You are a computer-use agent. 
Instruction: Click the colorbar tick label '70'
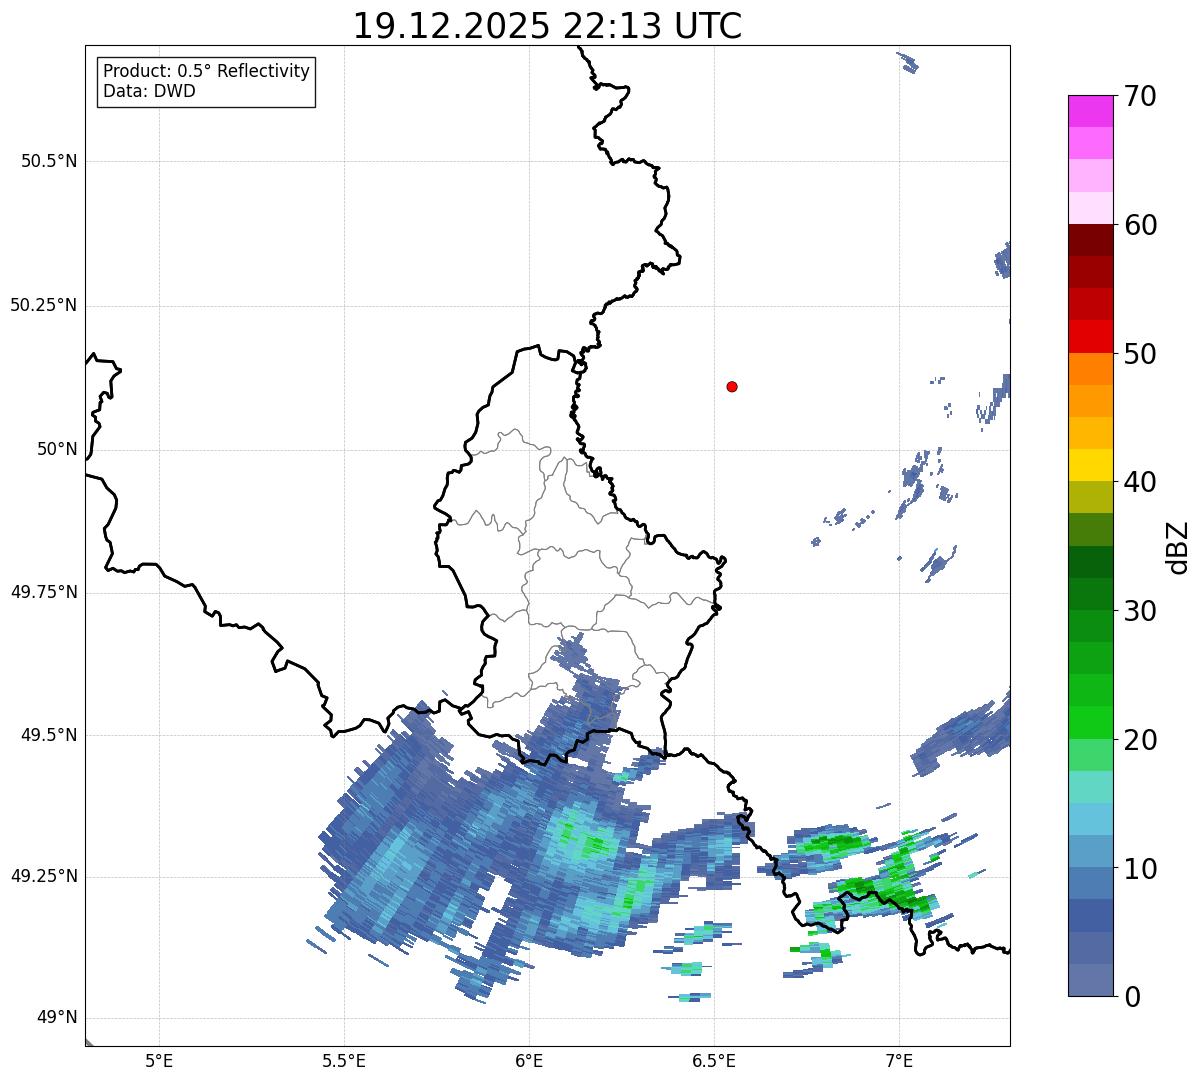coord(1140,96)
